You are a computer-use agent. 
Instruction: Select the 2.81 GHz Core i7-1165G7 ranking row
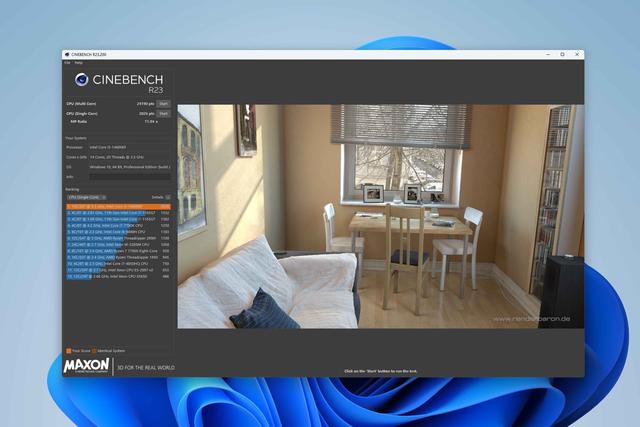(118, 213)
